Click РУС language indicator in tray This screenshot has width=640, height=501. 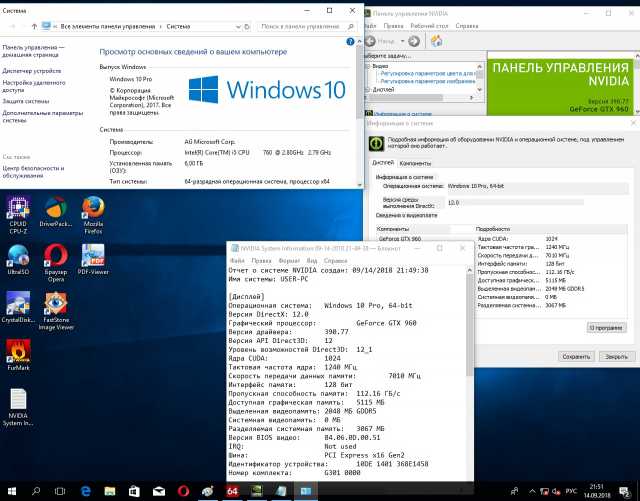(x=571, y=491)
